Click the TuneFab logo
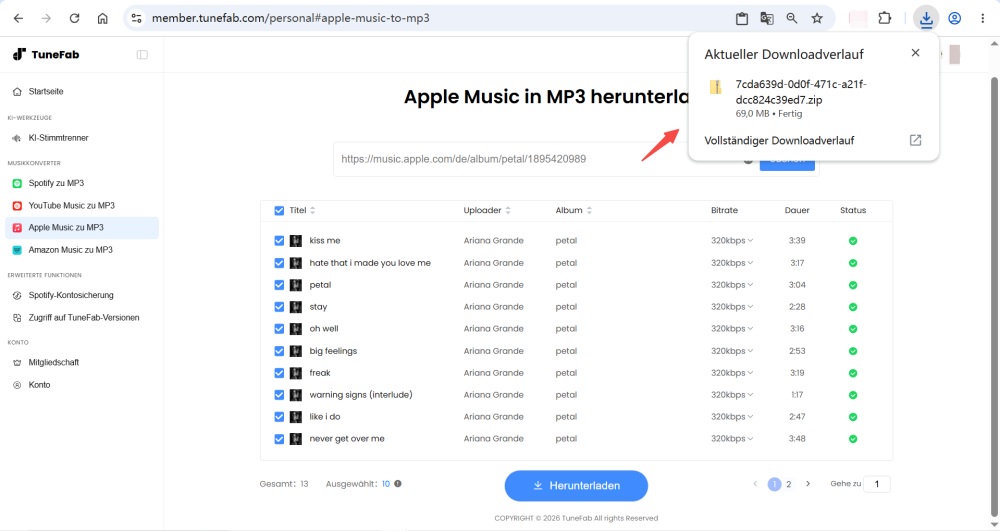The height and width of the screenshot is (531, 1000). pyautogui.click(x=47, y=54)
